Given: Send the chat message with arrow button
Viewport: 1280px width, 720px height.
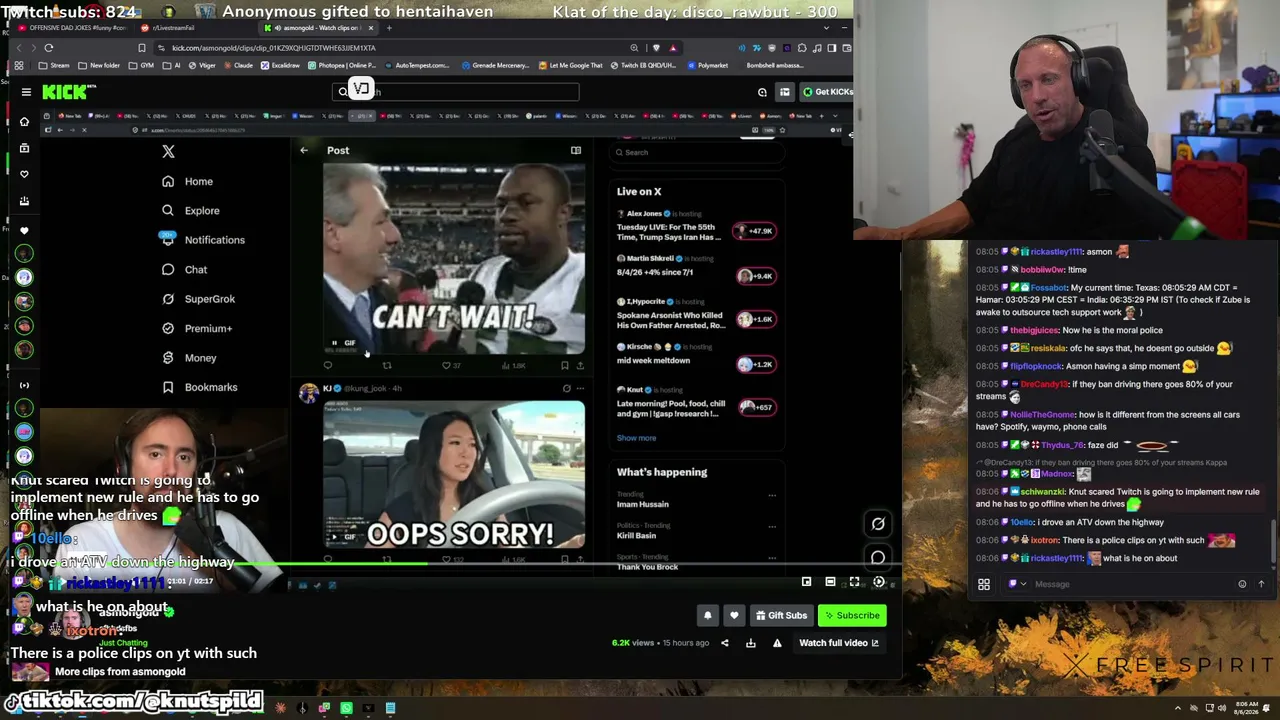Looking at the screenshot, I should [1261, 584].
